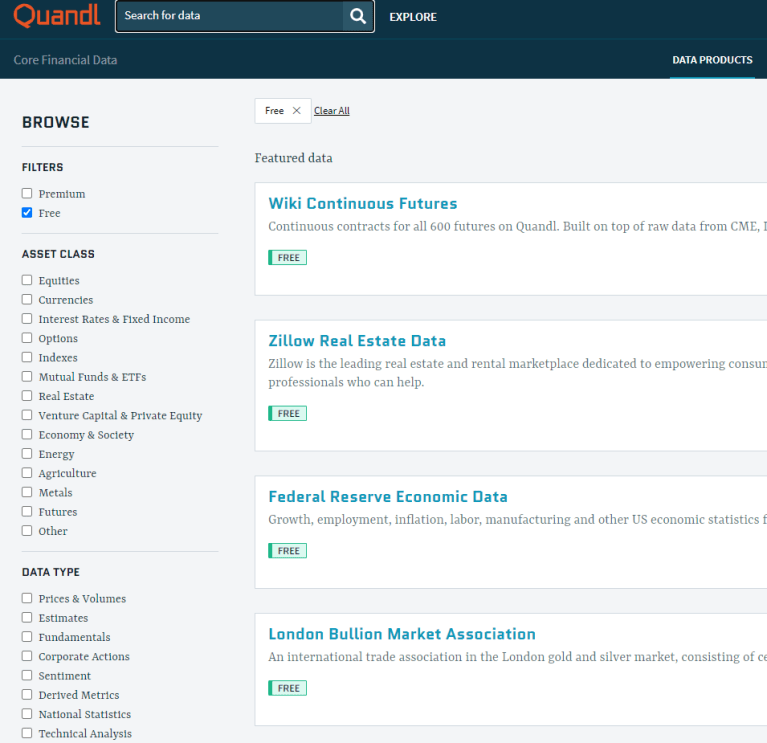Screen dimensions: 767x743
Task: Toggle the Technical Analysis checkbox
Action: tap(27, 733)
